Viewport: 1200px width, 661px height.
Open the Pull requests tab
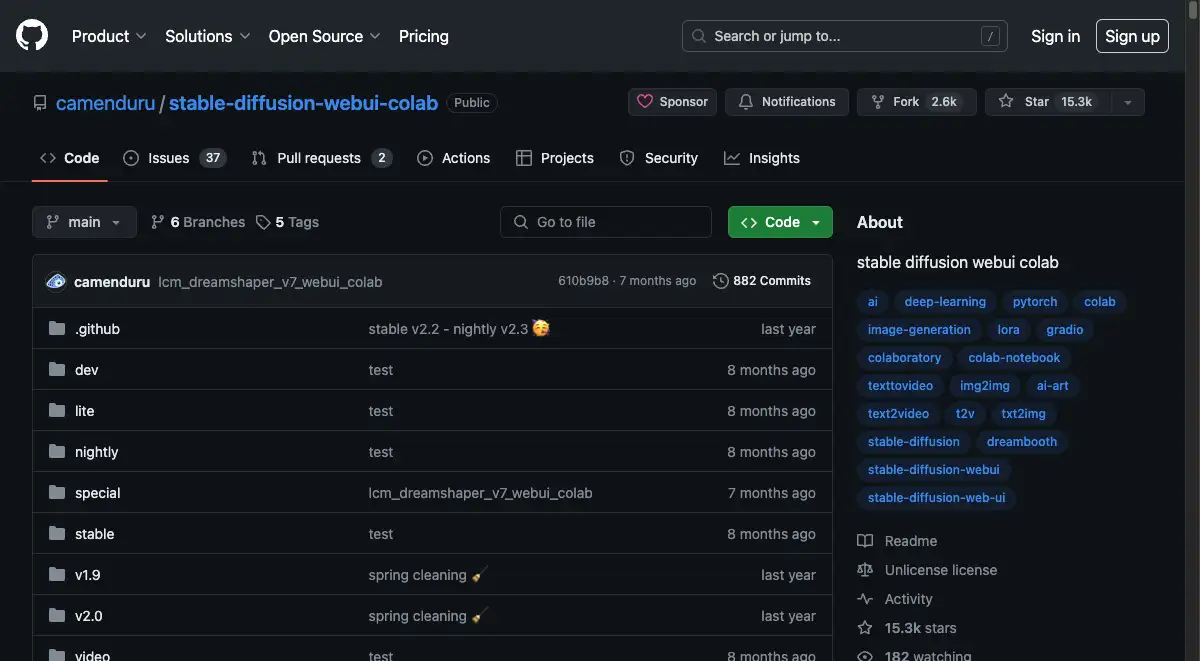(320, 158)
